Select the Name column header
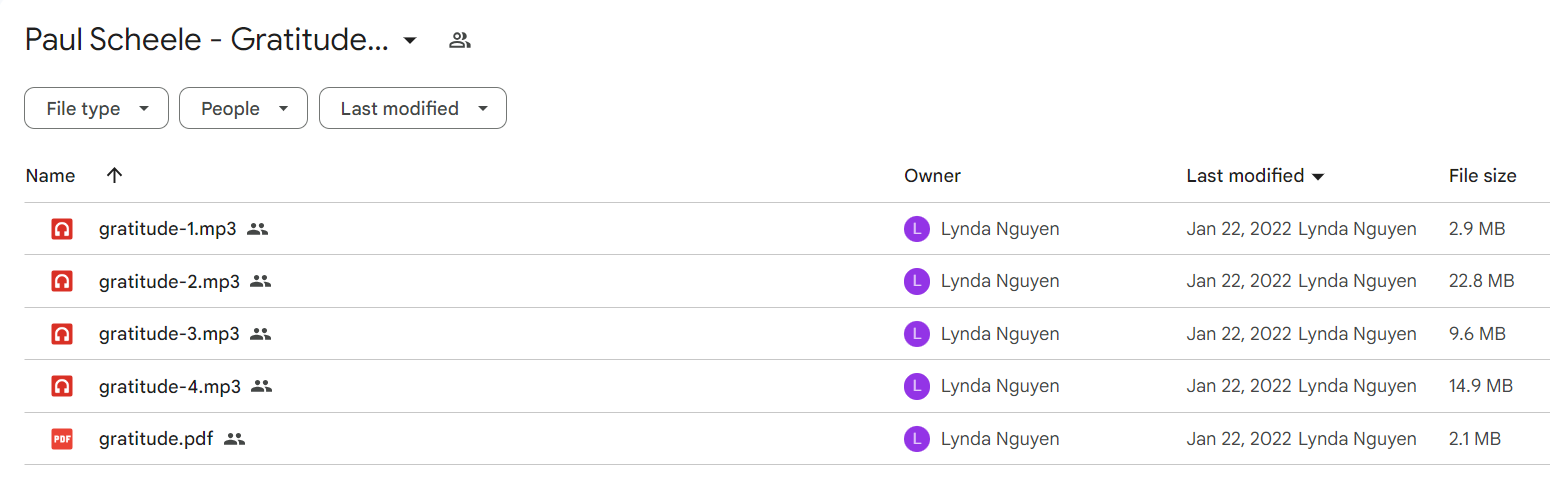Viewport: 1550px width, 500px height. pyautogui.click(x=50, y=176)
